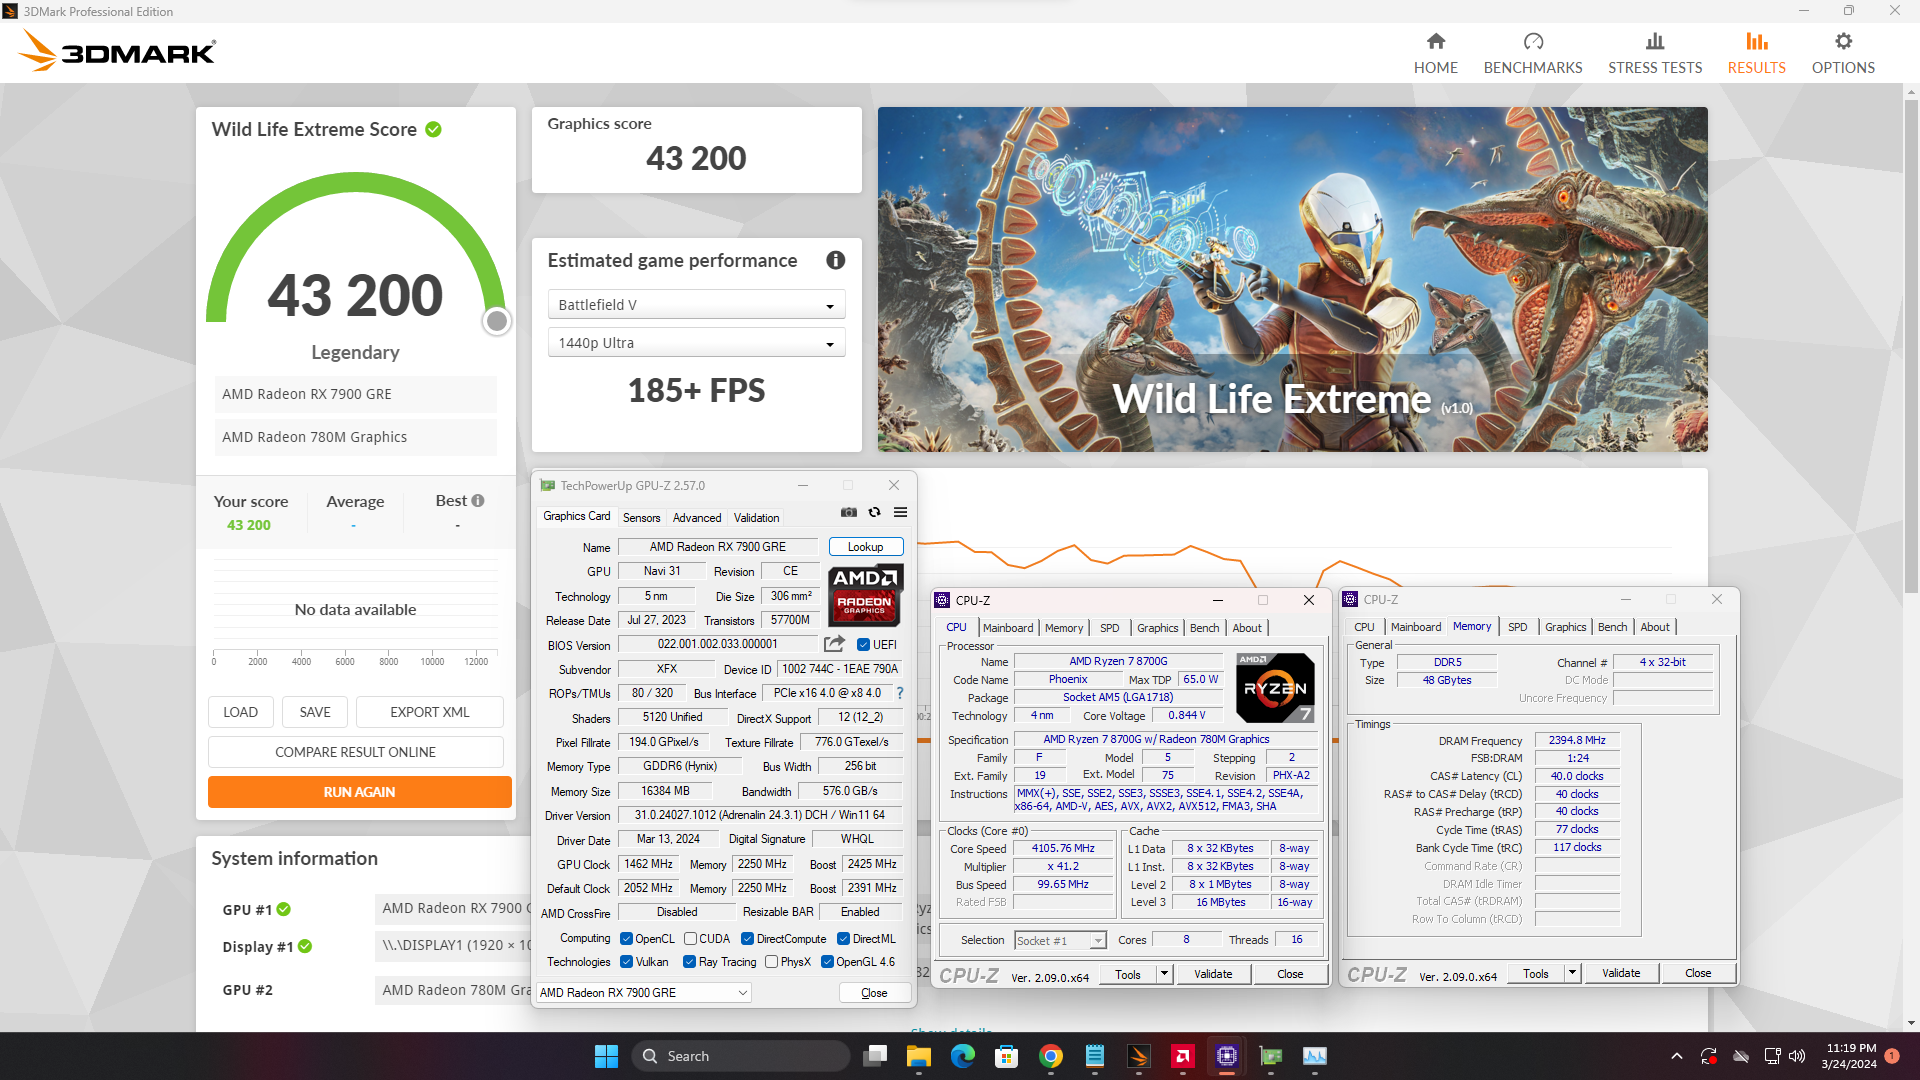Click the SAVE button
1920x1080 pixels.
tap(314, 712)
